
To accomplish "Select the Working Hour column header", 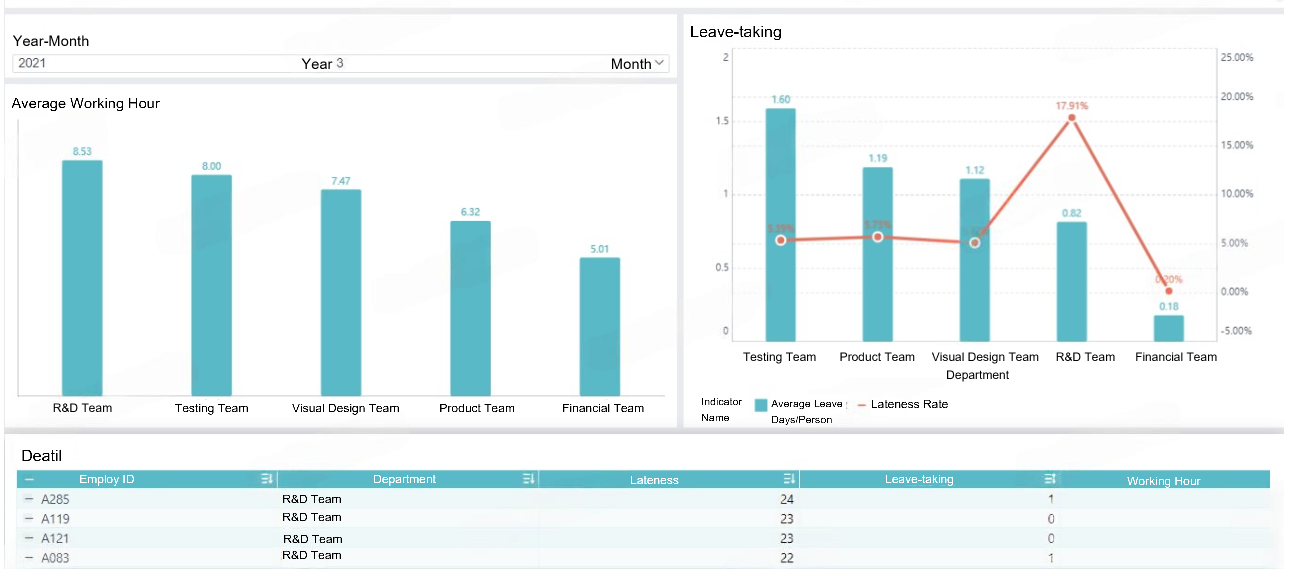I will pos(1162,479).
